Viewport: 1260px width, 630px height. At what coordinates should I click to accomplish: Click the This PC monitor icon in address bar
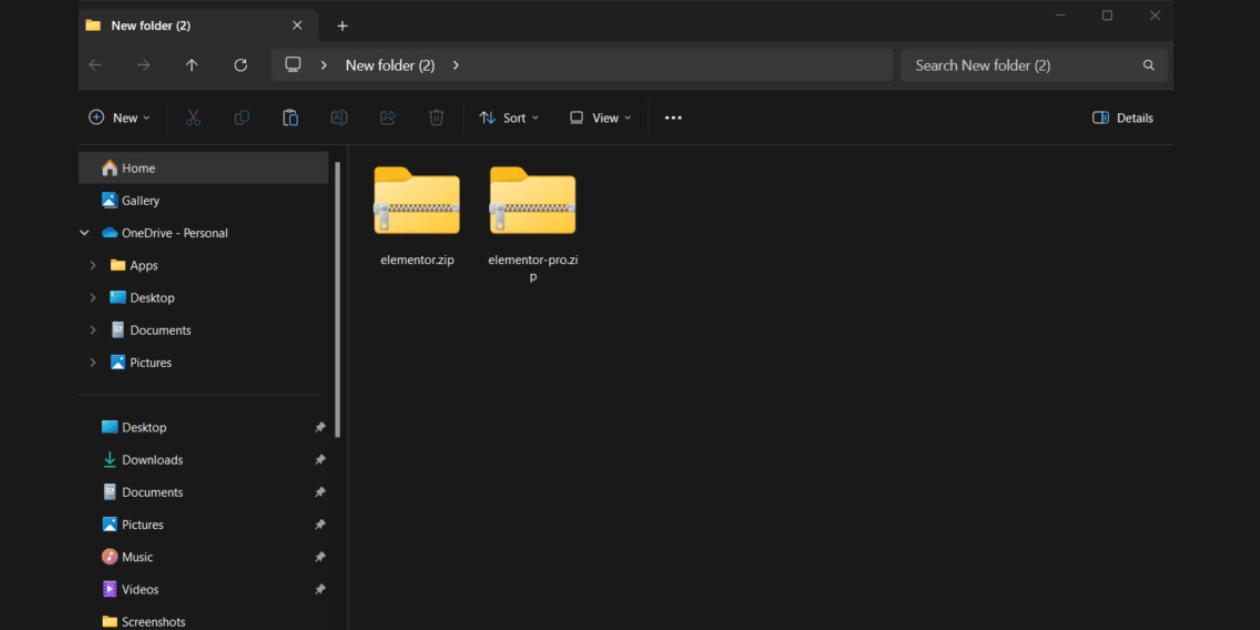point(293,65)
